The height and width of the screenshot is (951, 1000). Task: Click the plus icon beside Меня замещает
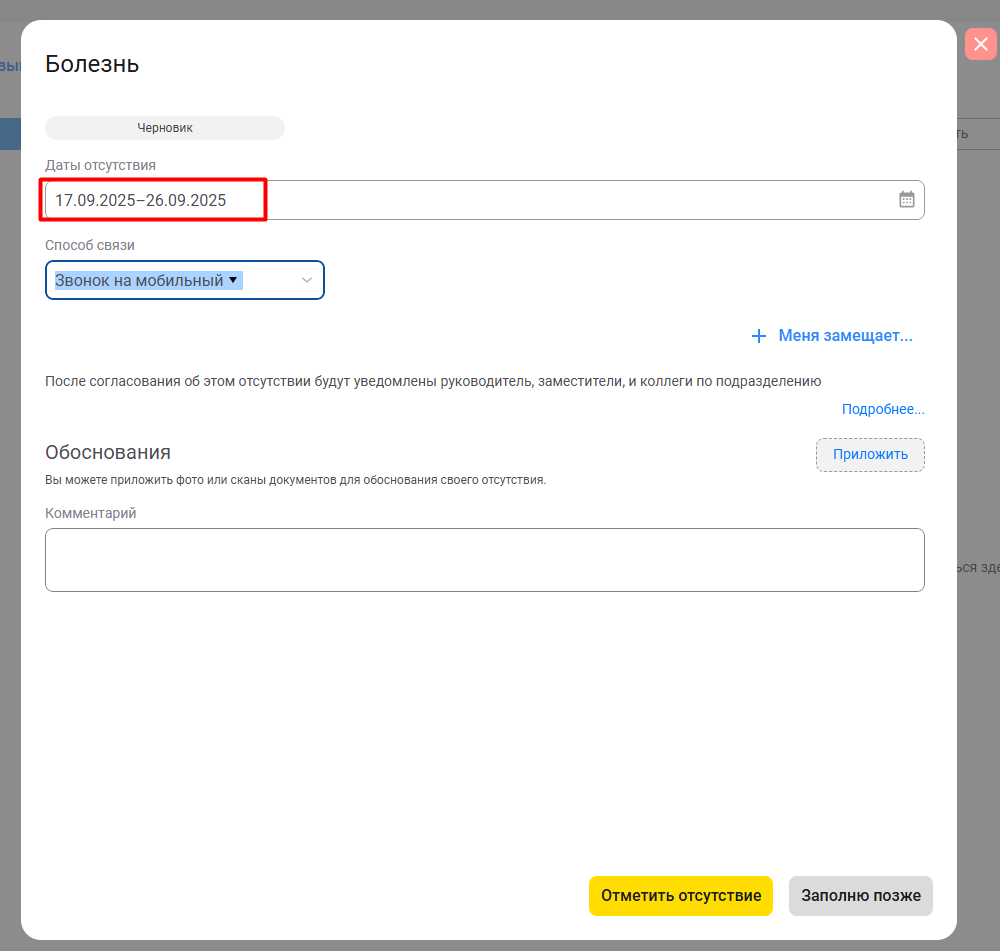758,337
